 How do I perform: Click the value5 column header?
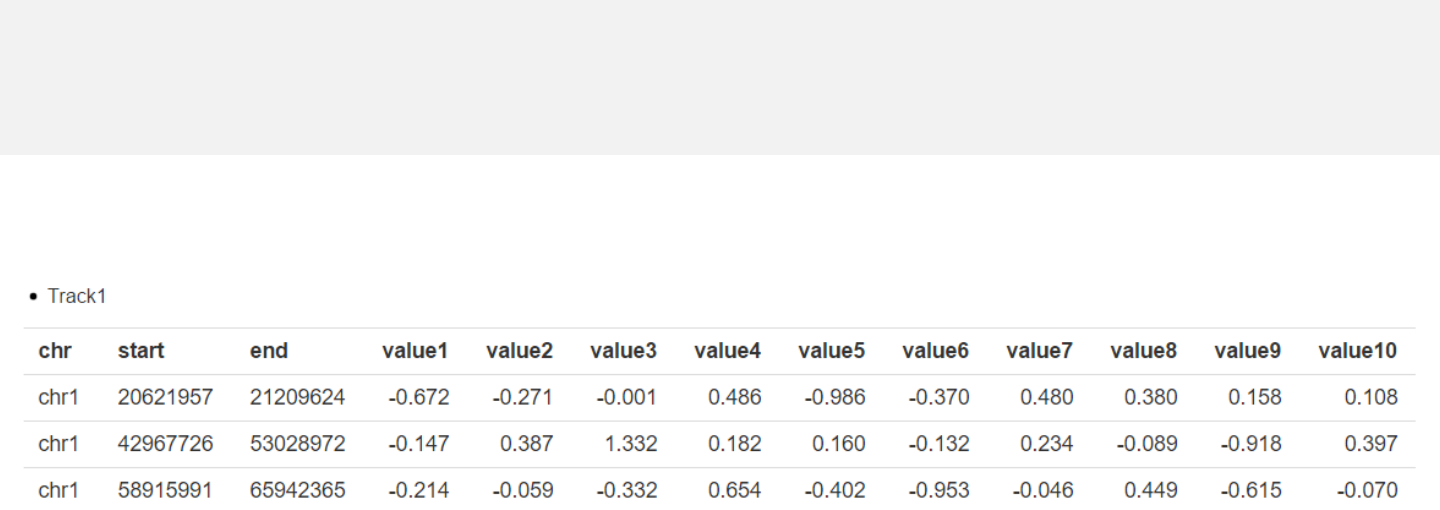pyautogui.click(x=831, y=351)
